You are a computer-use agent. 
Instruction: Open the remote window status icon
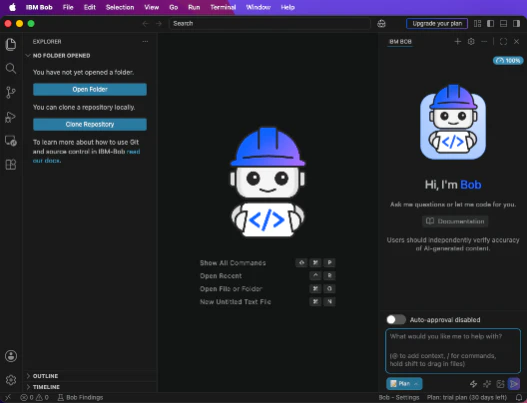pyautogui.click(x=8, y=398)
